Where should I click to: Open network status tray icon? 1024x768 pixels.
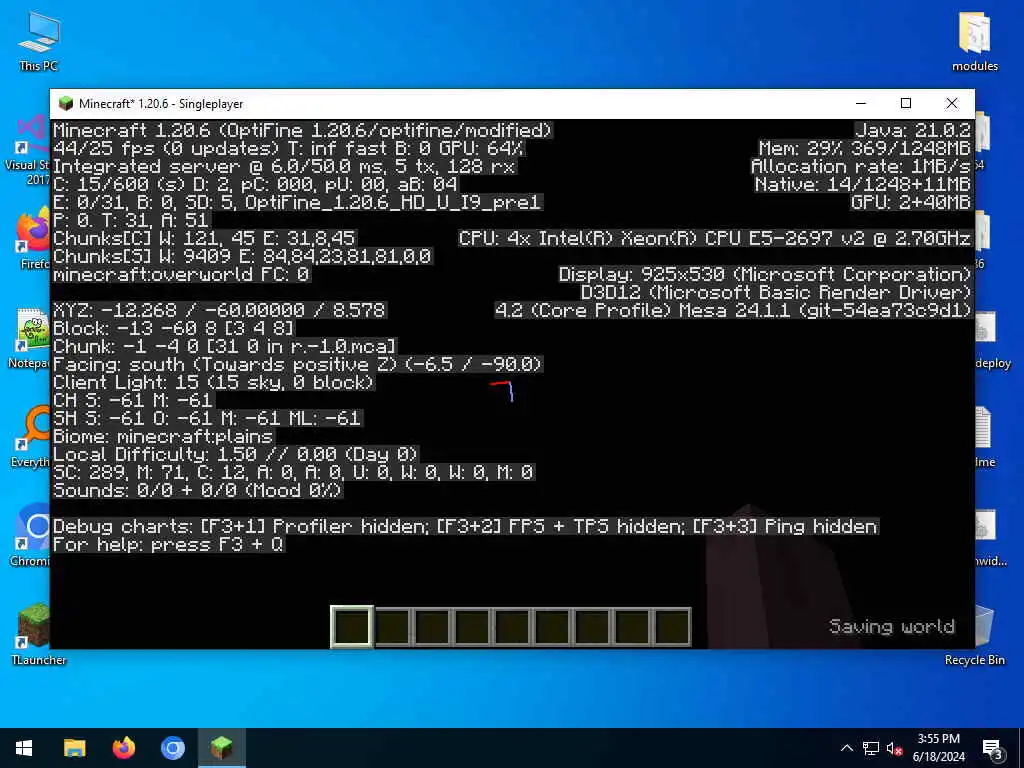pyautogui.click(x=871, y=748)
